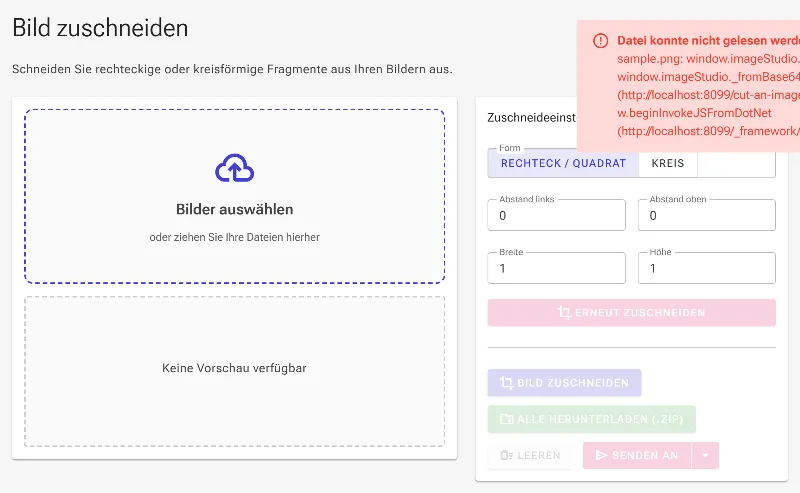Click the Bilder auswählen upload area
Screen dimensions: 800x493
(x=235, y=196)
